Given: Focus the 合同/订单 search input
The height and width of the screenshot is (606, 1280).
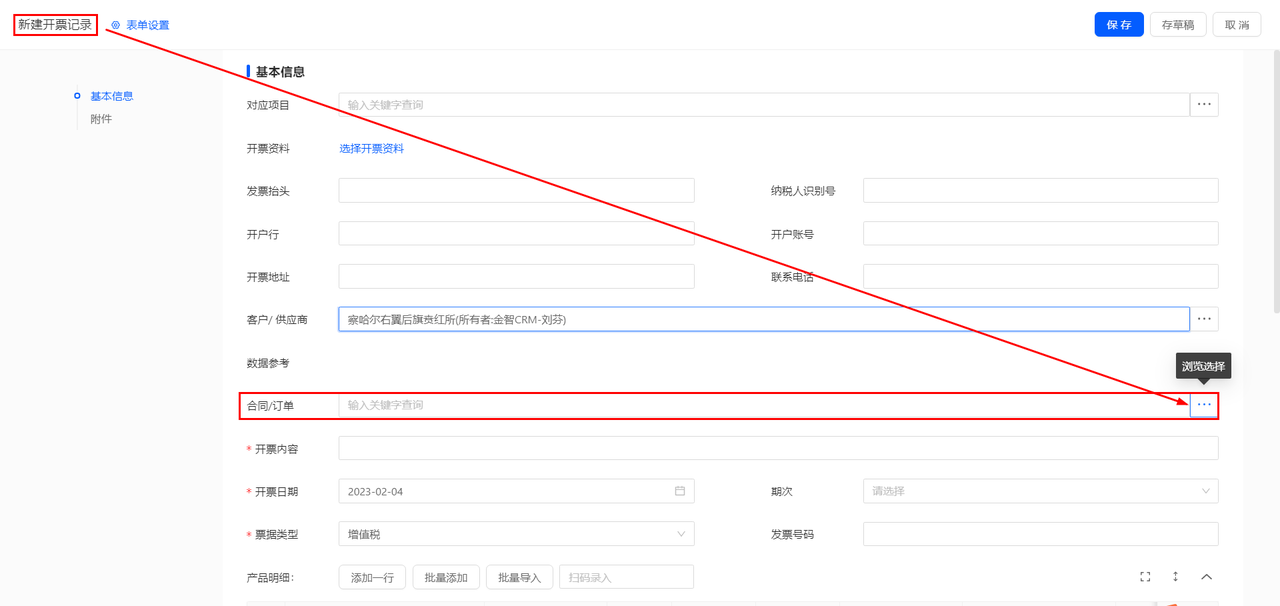Looking at the screenshot, I should [x=764, y=405].
